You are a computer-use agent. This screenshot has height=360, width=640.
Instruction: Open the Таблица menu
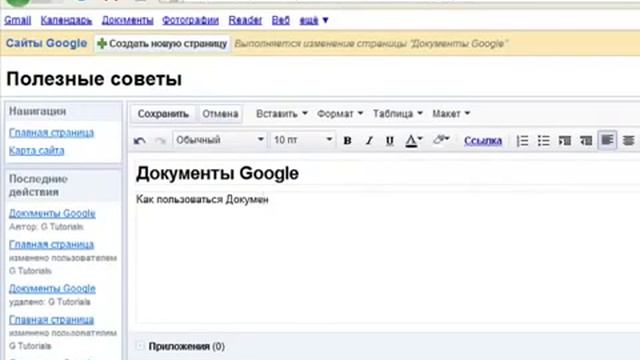pyautogui.click(x=398, y=113)
